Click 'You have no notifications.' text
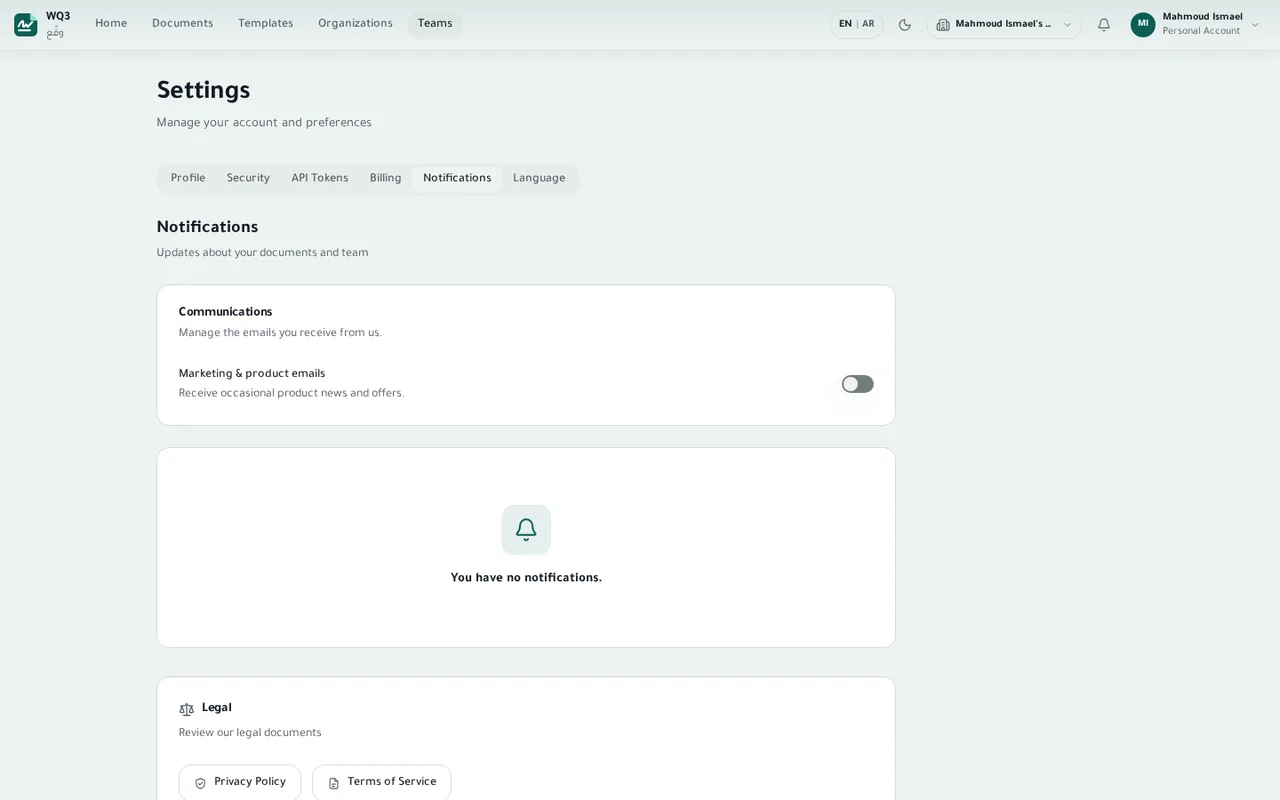 coord(526,578)
